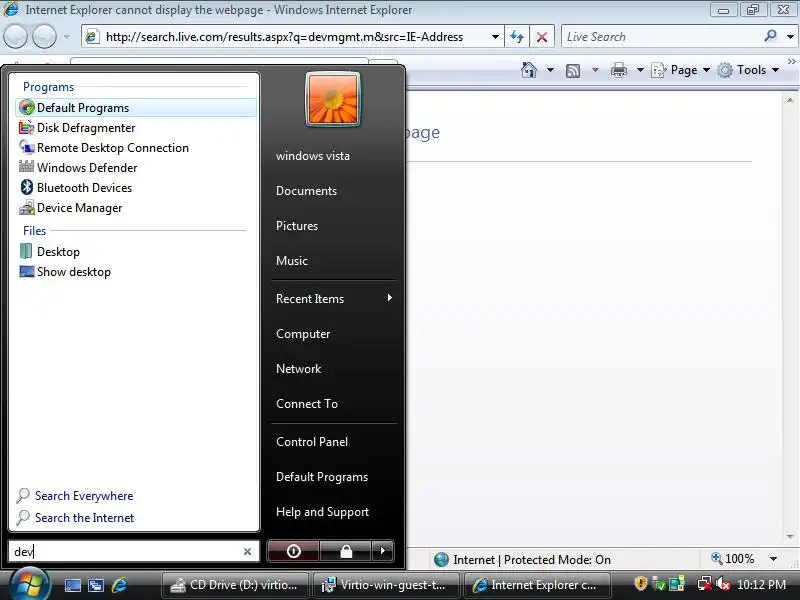Click the power sleep button

click(x=293, y=551)
